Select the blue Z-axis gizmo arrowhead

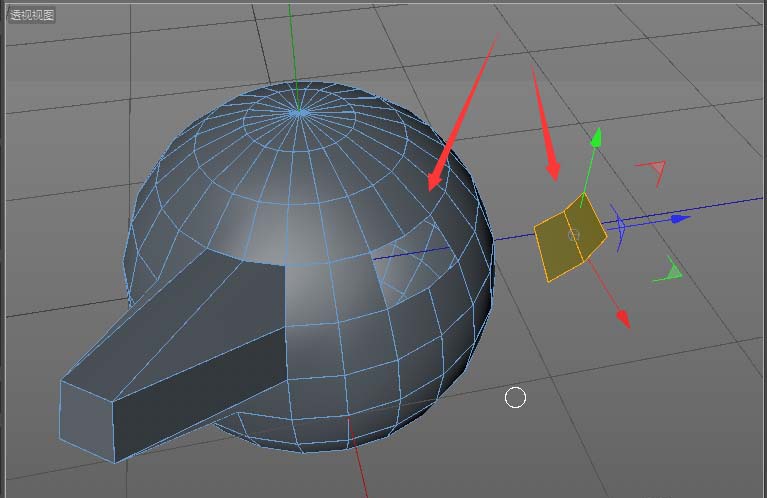(680, 219)
